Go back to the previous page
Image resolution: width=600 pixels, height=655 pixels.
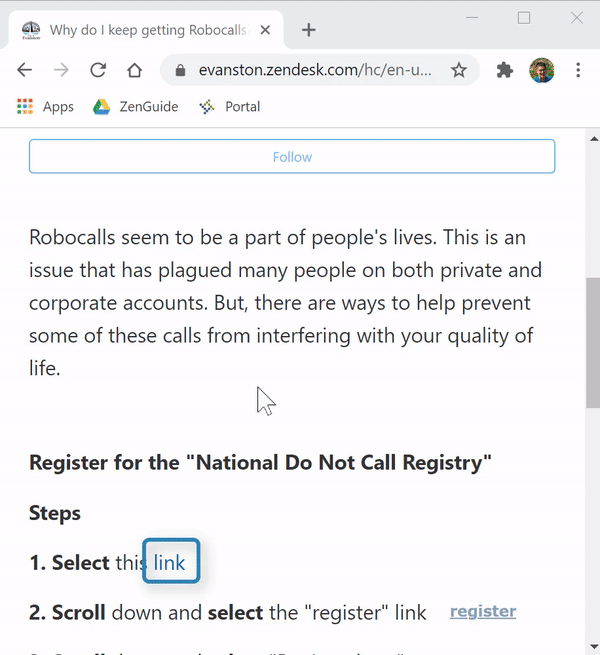(x=25, y=70)
